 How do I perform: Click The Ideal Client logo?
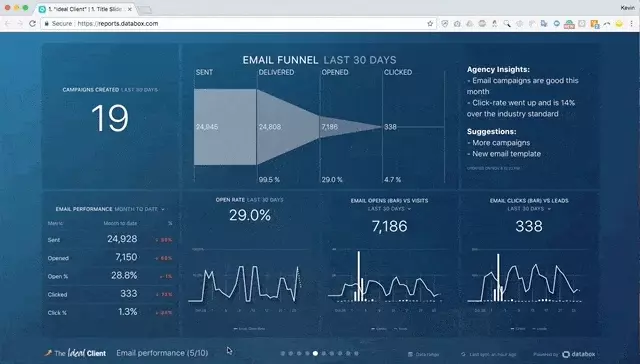76,353
